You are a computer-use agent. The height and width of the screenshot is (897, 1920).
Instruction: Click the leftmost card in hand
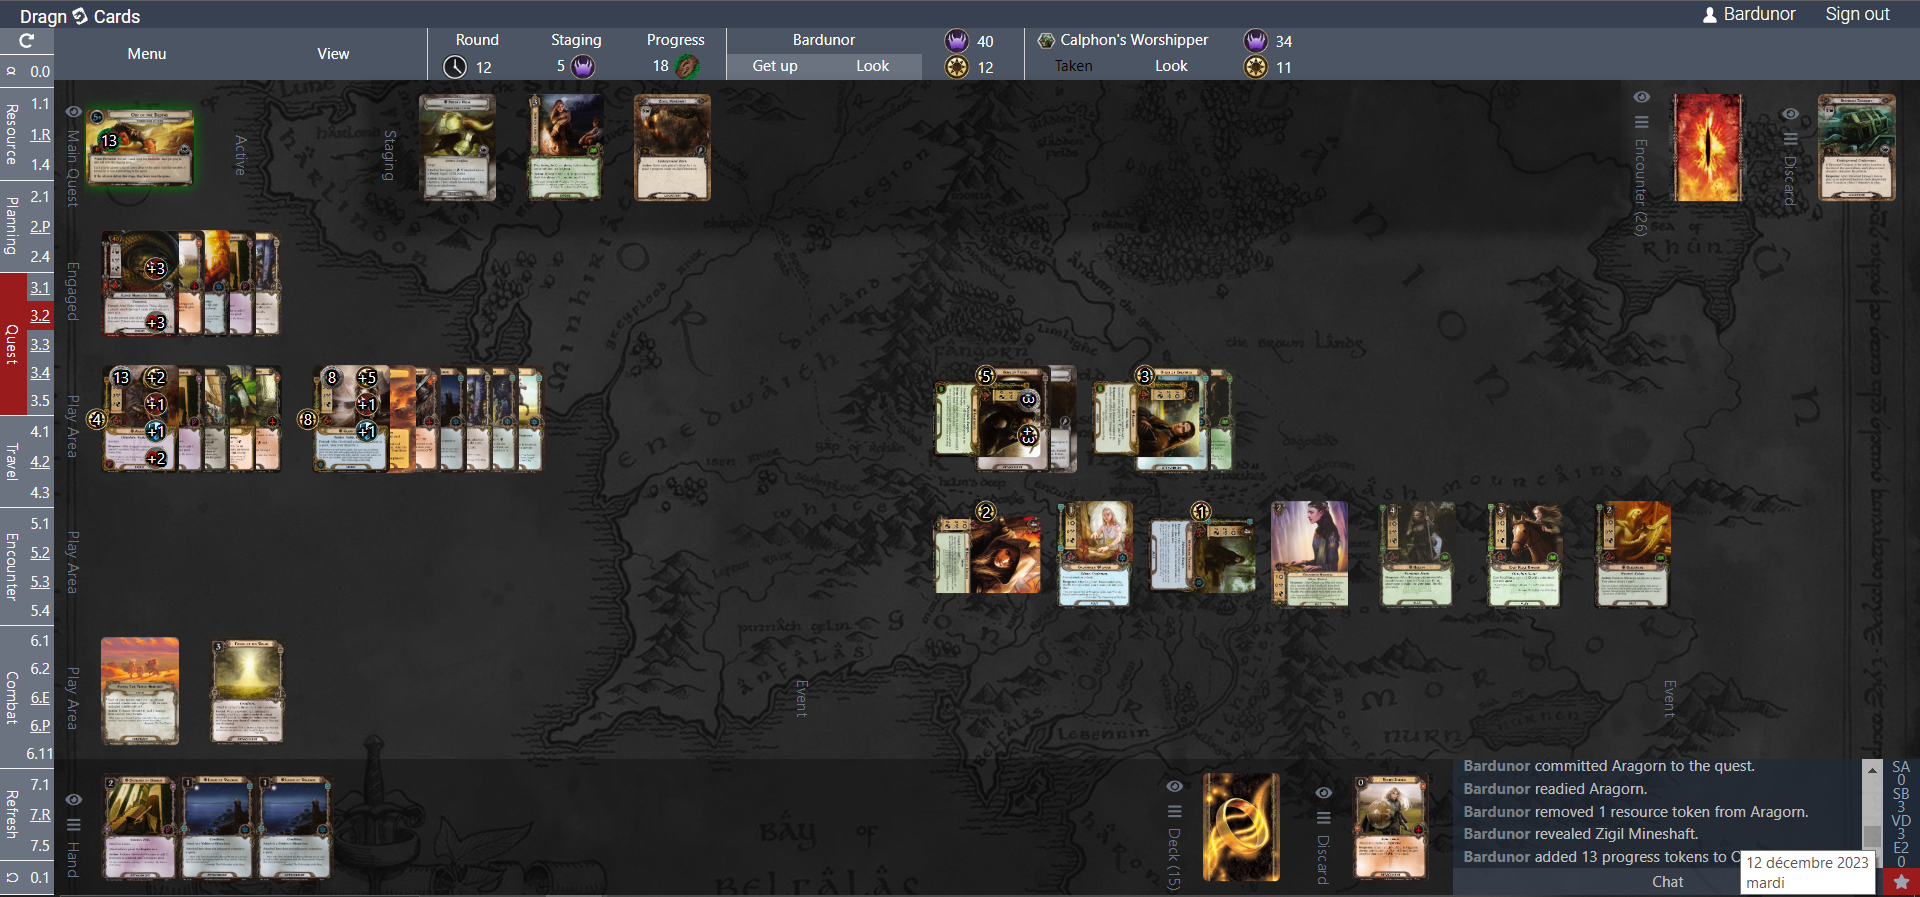(x=140, y=828)
